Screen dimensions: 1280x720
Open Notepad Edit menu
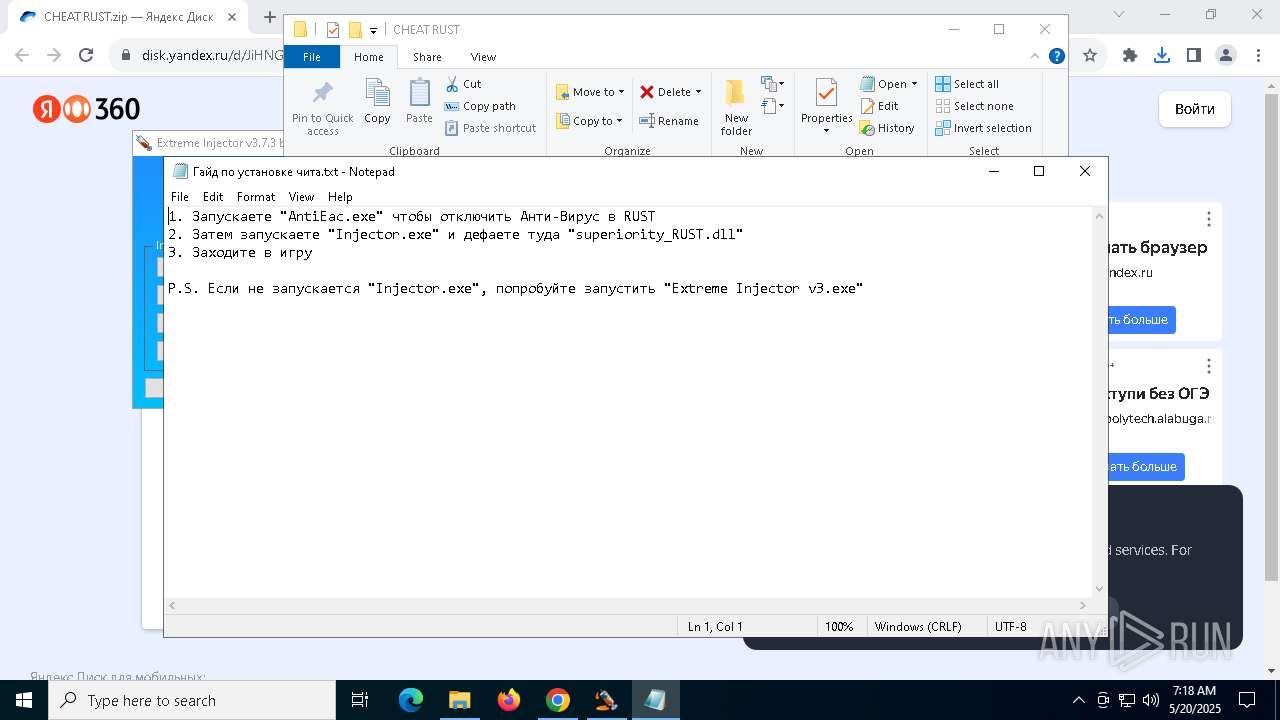pyautogui.click(x=213, y=197)
